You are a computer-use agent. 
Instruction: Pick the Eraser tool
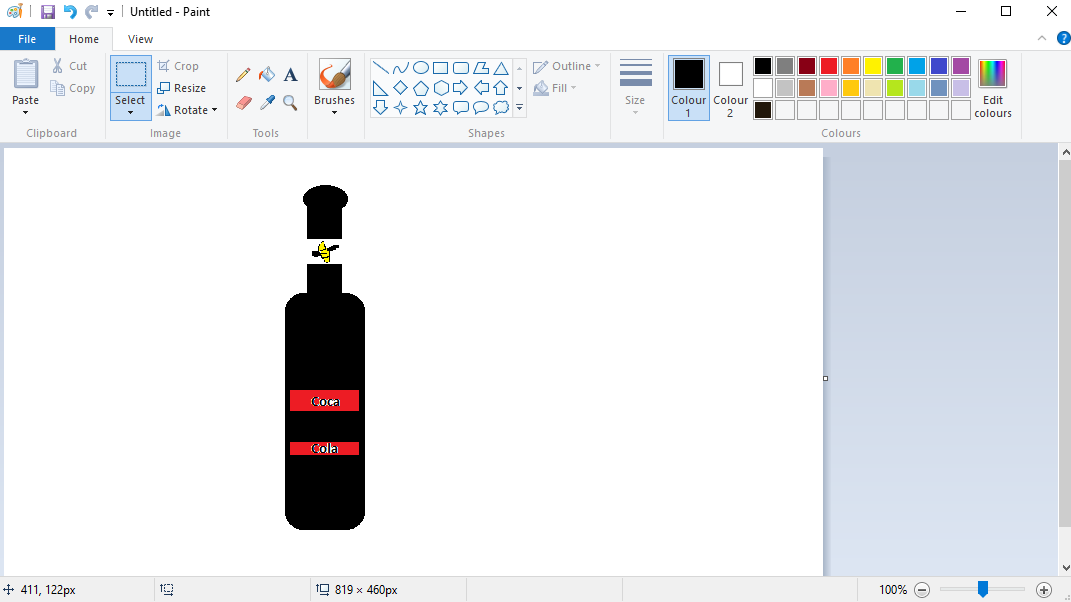[243, 102]
